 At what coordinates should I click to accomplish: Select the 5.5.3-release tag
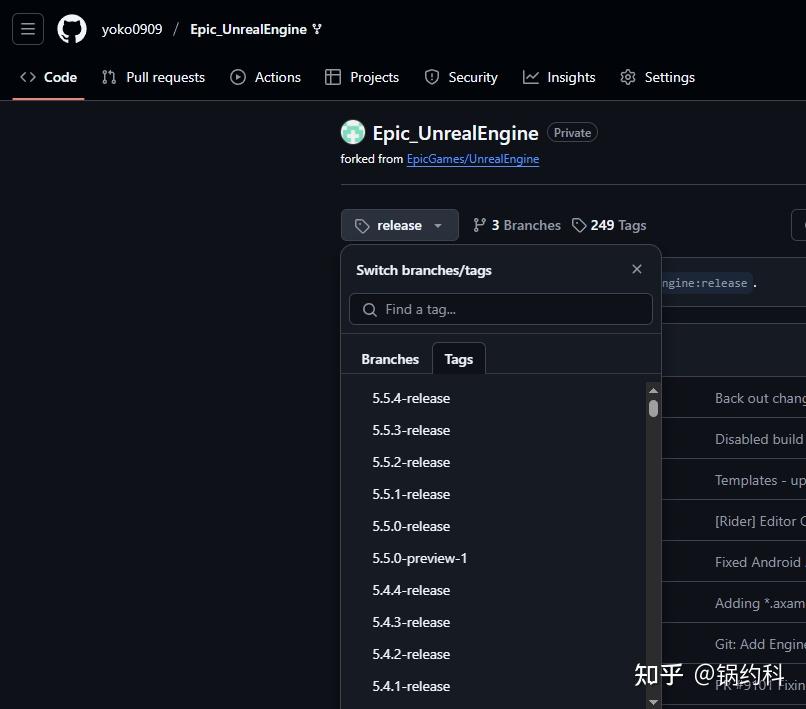(411, 430)
